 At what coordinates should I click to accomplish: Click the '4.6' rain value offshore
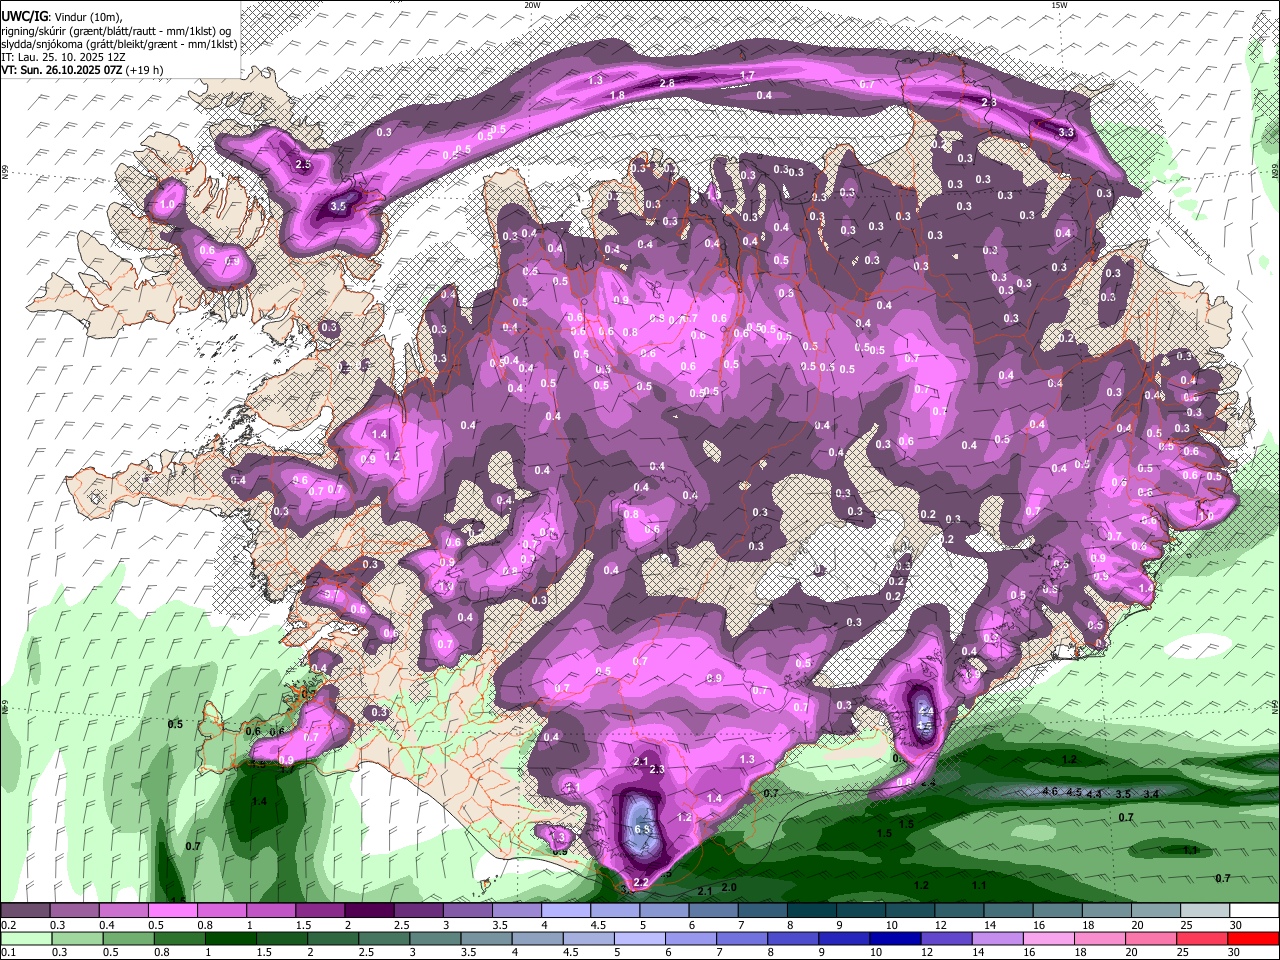click(x=1050, y=792)
